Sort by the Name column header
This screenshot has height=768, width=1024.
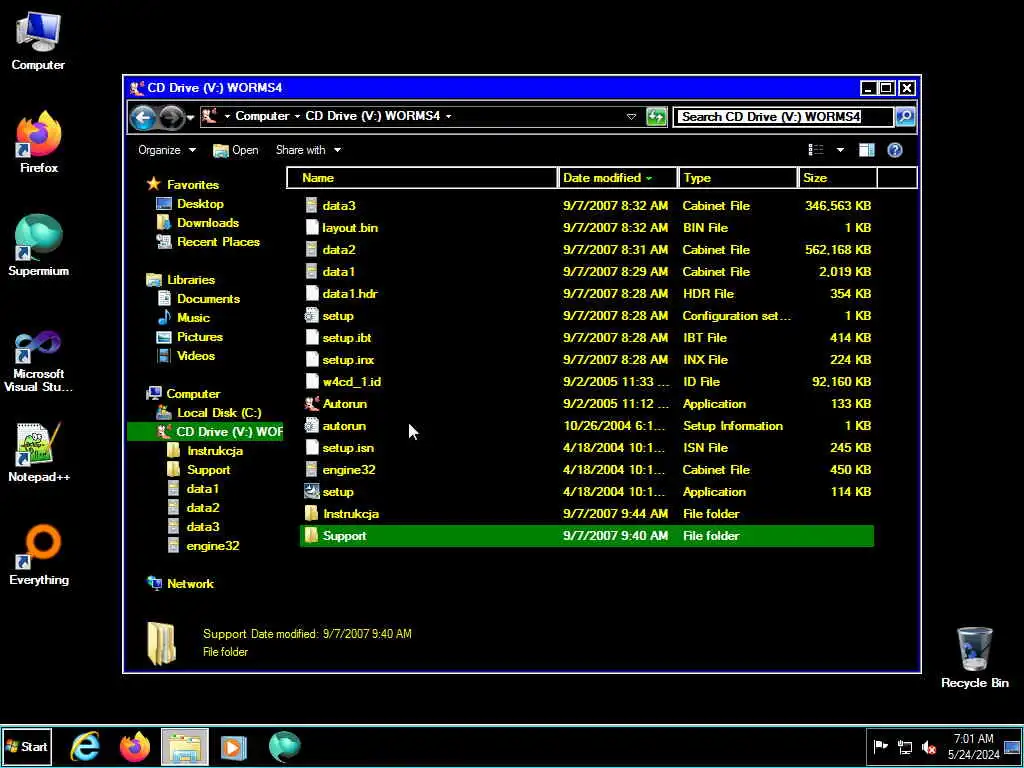[422, 178]
